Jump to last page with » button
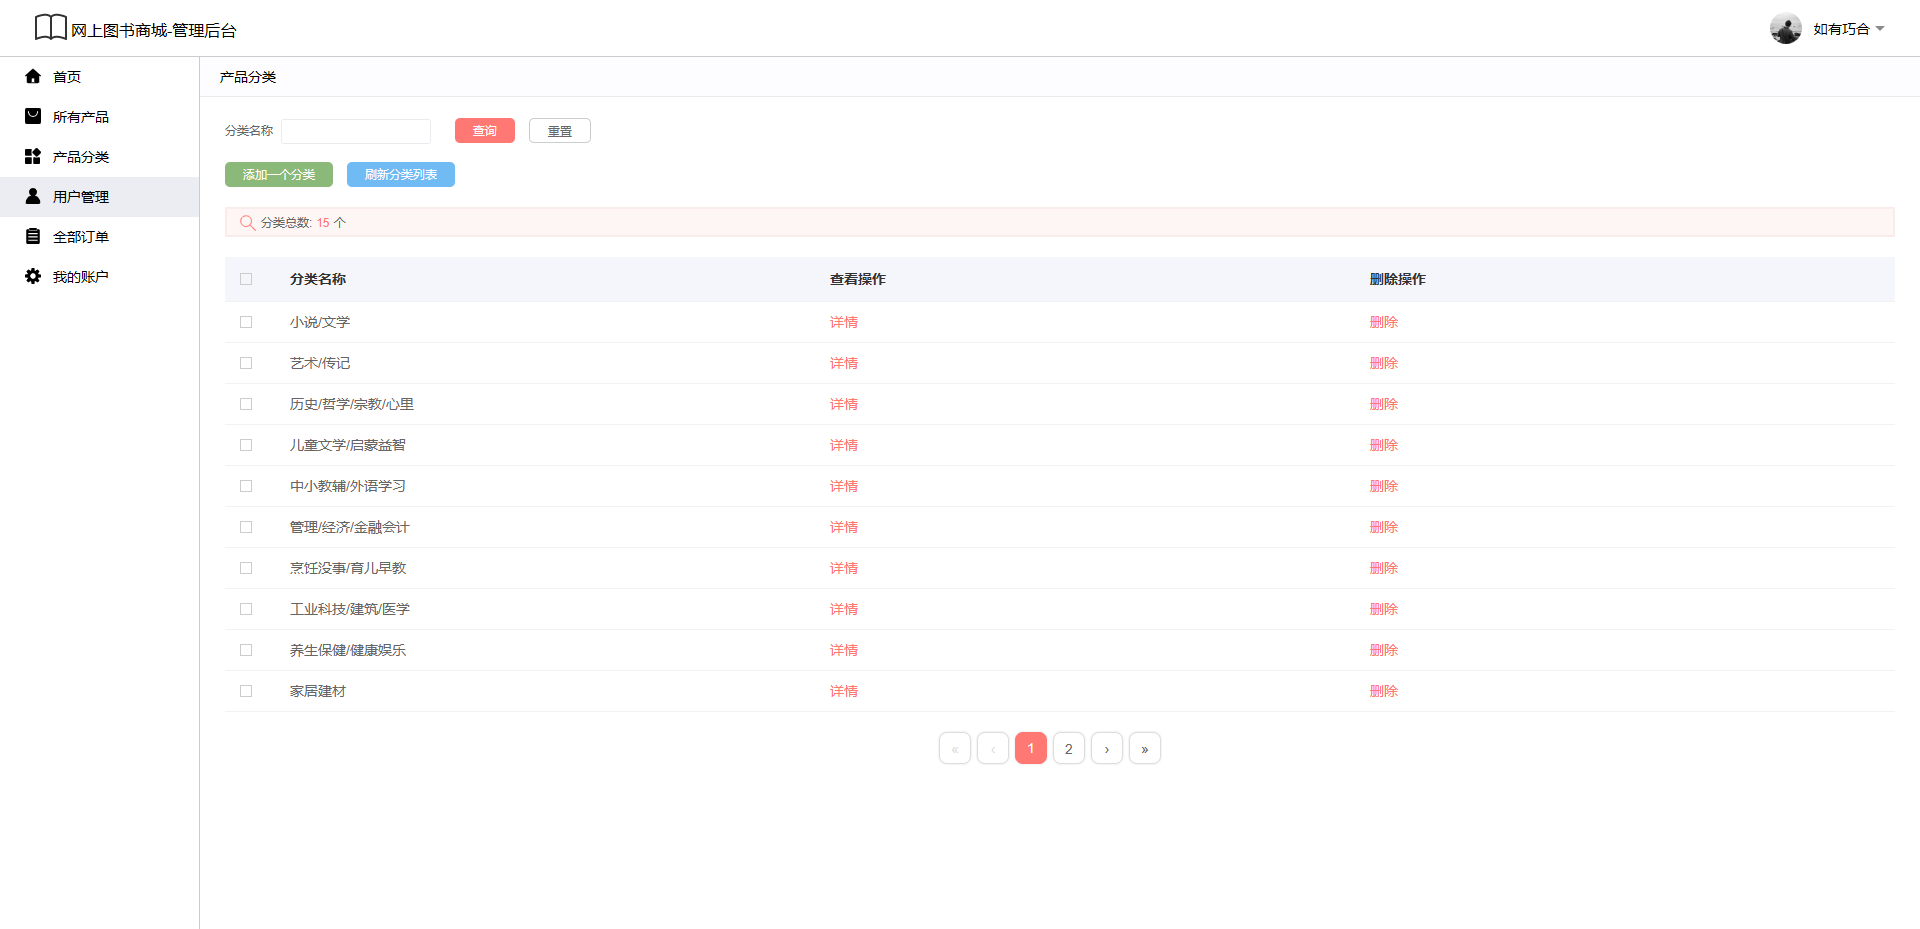The image size is (1920, 929). tap(1144, 749)
